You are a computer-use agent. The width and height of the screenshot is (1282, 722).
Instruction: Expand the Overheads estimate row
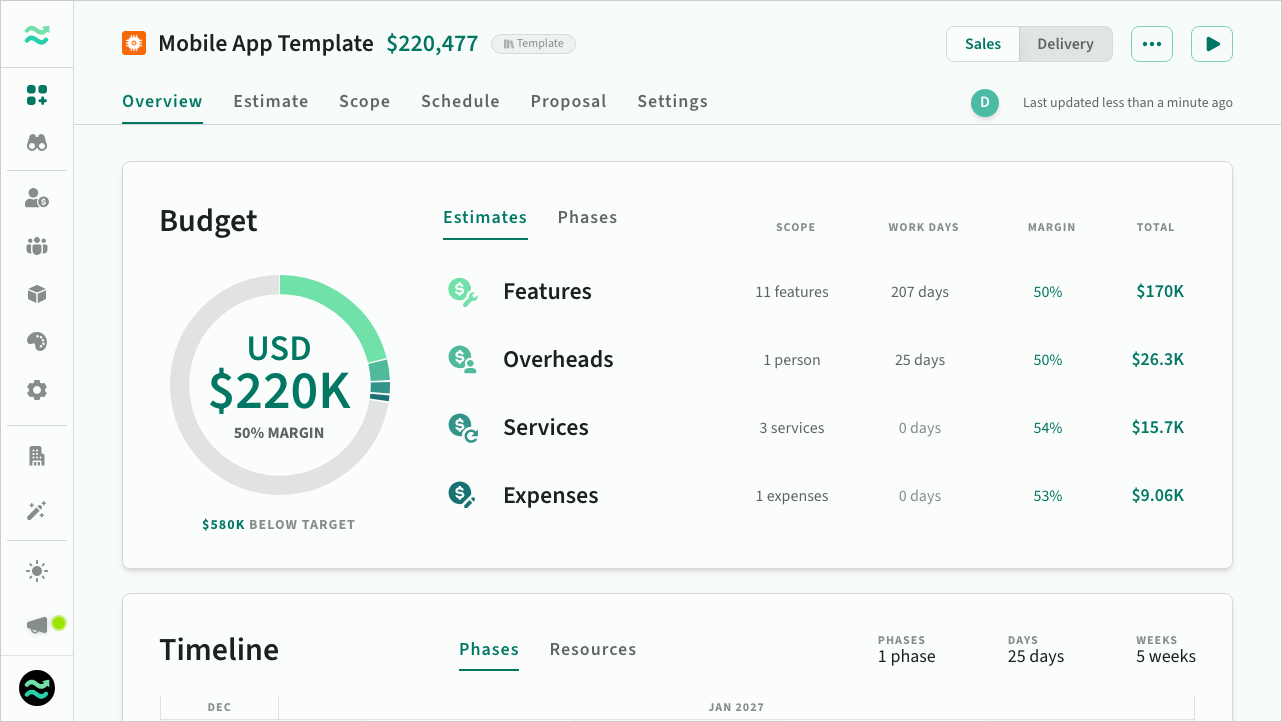tap(558, 360)
